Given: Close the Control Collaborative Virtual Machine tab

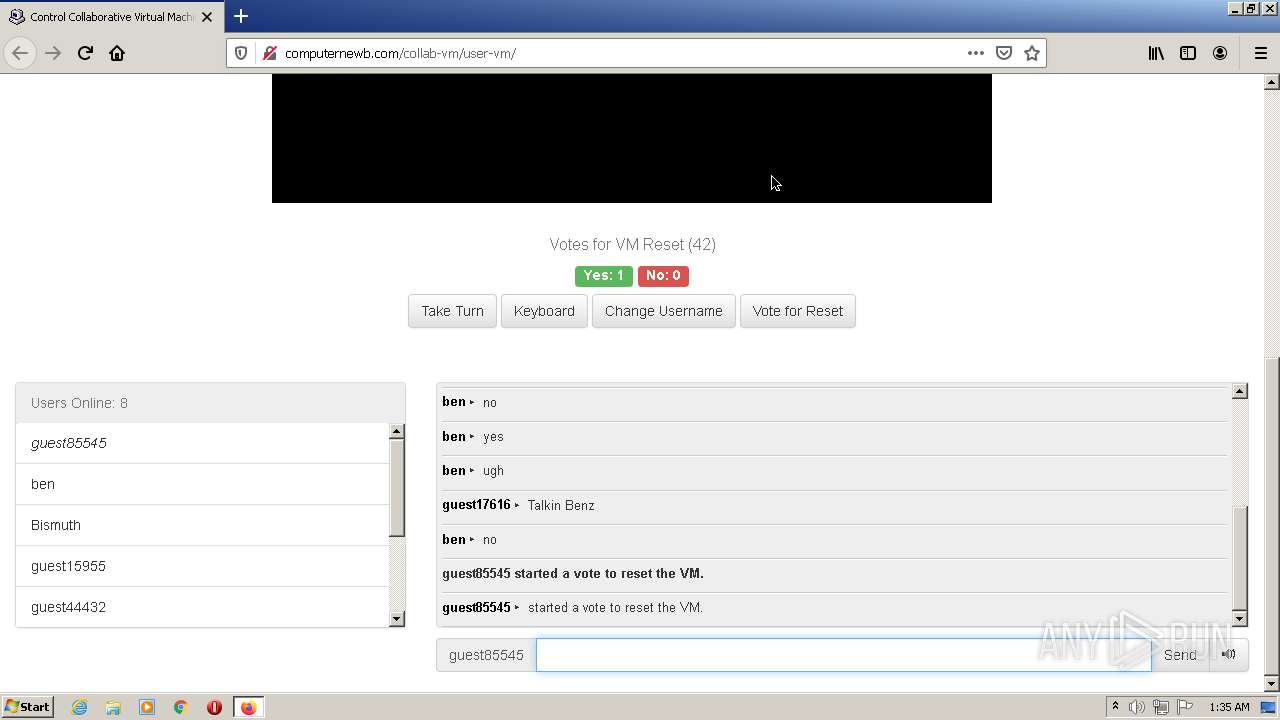Looking at the screenshot, I should (x=207, y=17).
